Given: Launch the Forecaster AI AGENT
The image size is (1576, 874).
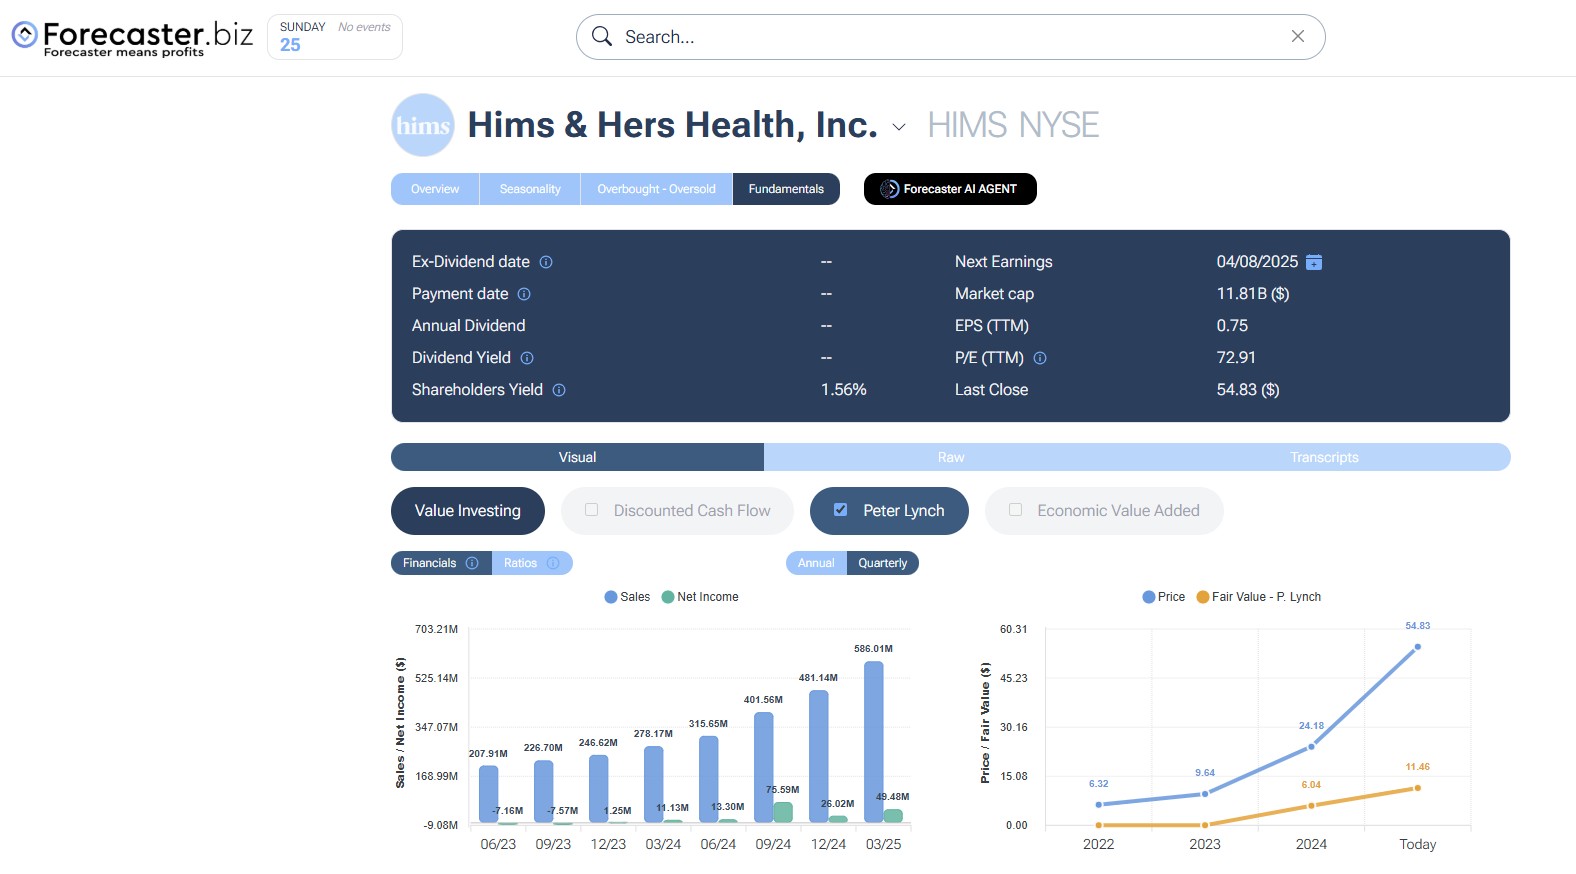Looking at the screenshot, I should (949, 189).
